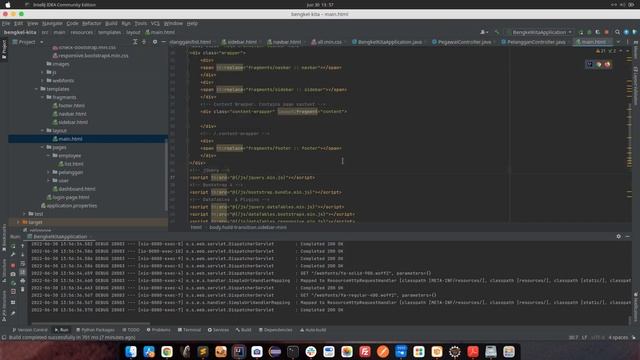Open Finder from the Dock
640x360 pixels.
coord(131,351)
